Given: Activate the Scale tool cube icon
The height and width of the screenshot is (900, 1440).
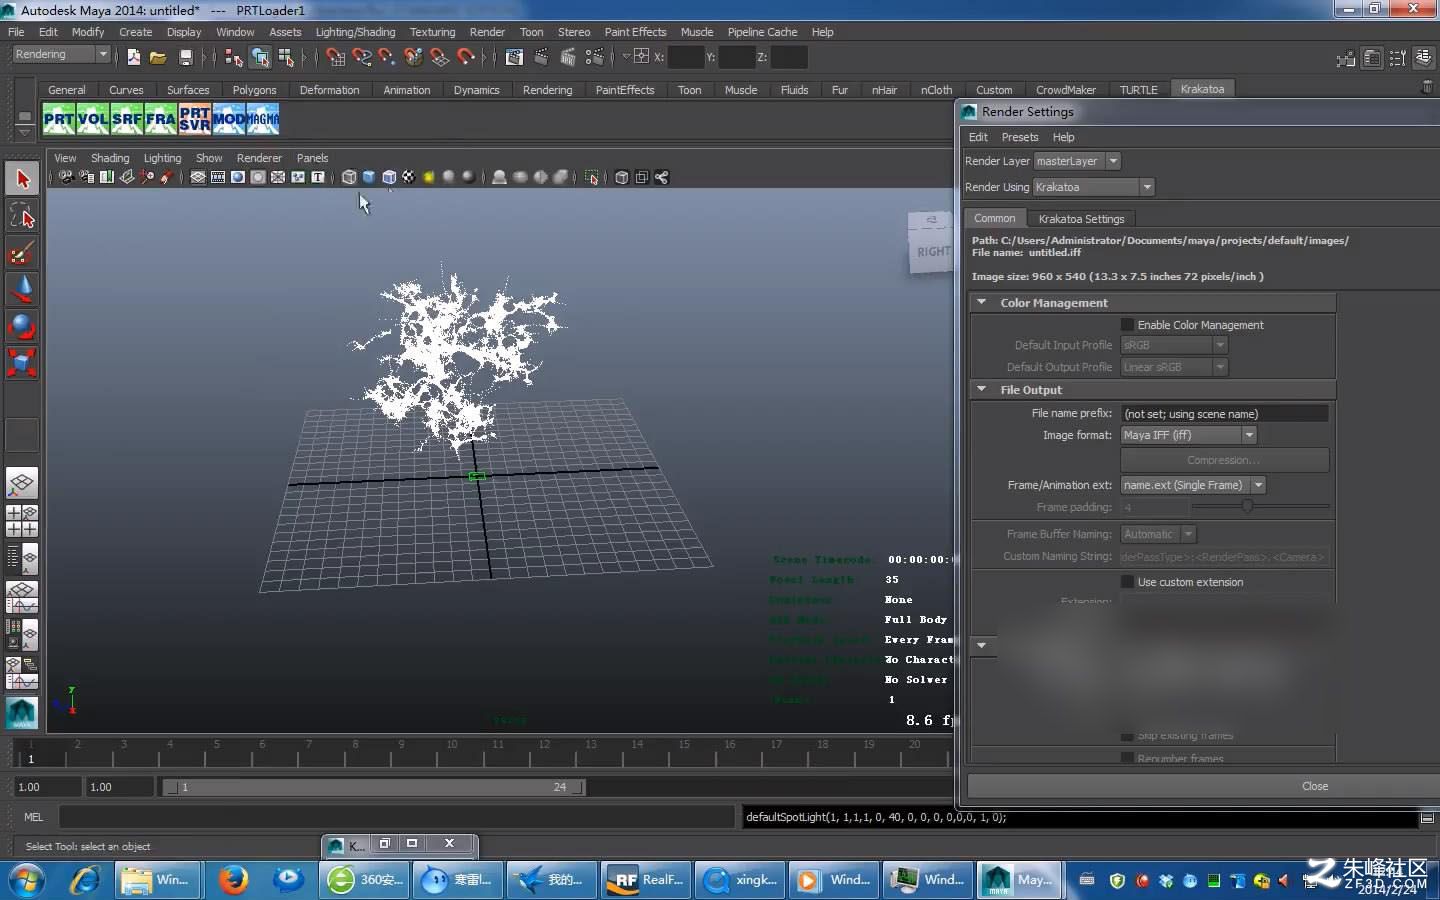Looking at the screenshot, I should pyautogui.click(x=22, y=362).
